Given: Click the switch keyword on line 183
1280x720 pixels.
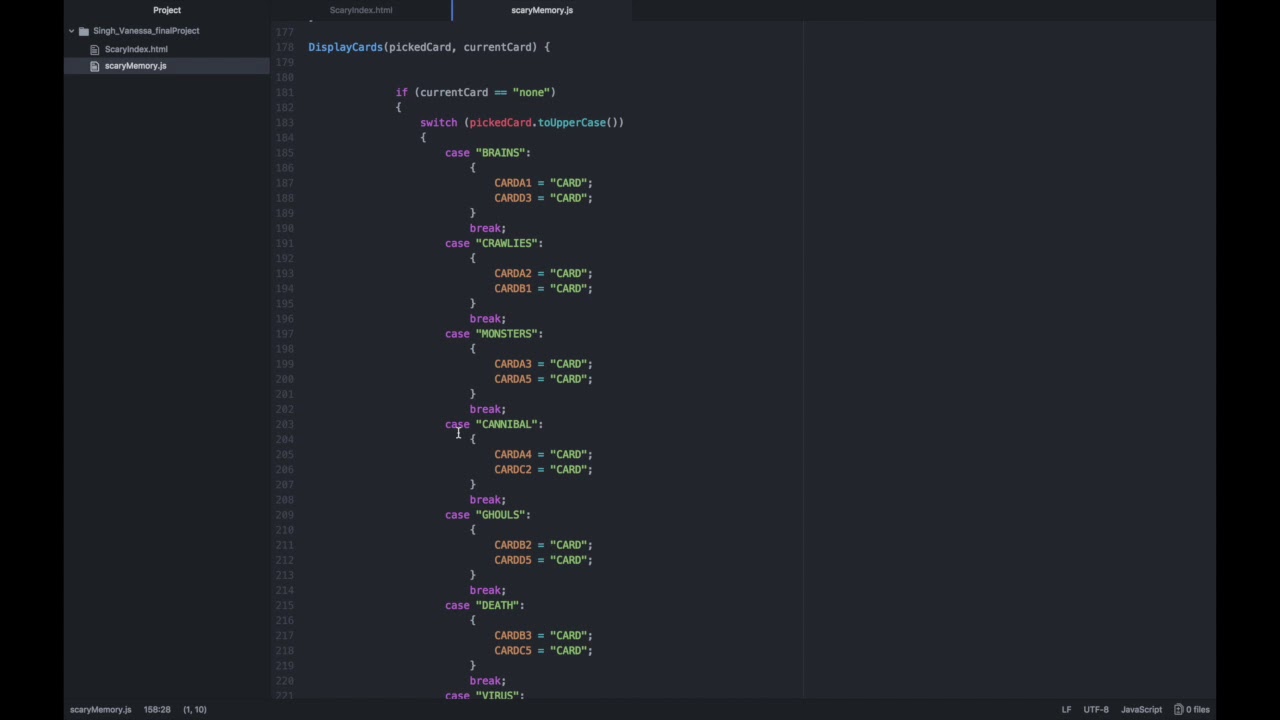Looking at the screenshot, I should pyautogui.click(x=438, y=123).
